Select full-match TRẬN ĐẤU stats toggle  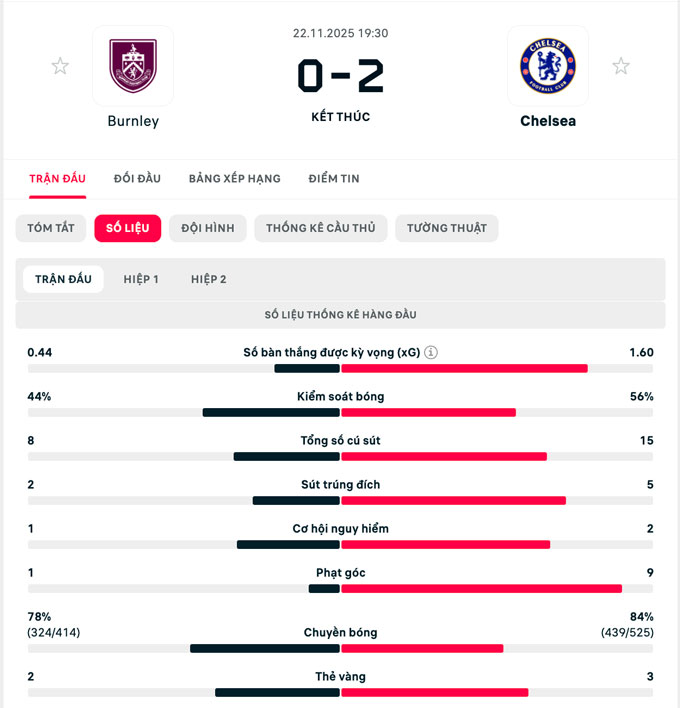point(63,279)
